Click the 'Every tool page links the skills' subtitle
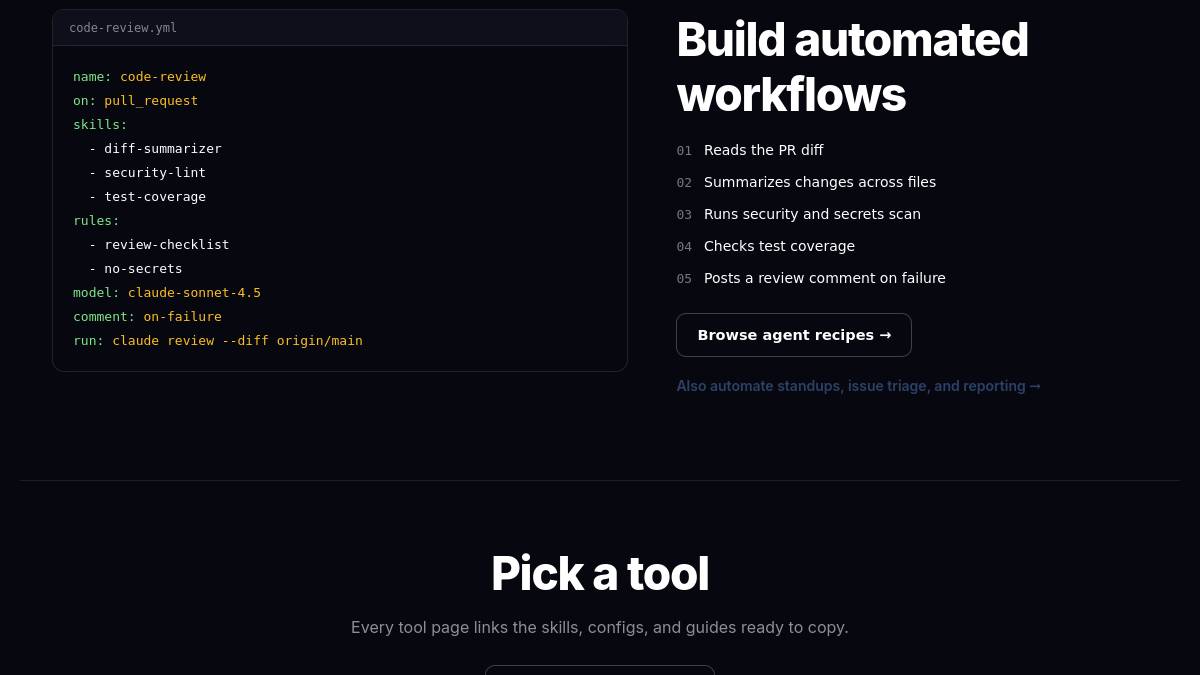Viewport: 1200px width, 675px height. click(x=600, y=628)
